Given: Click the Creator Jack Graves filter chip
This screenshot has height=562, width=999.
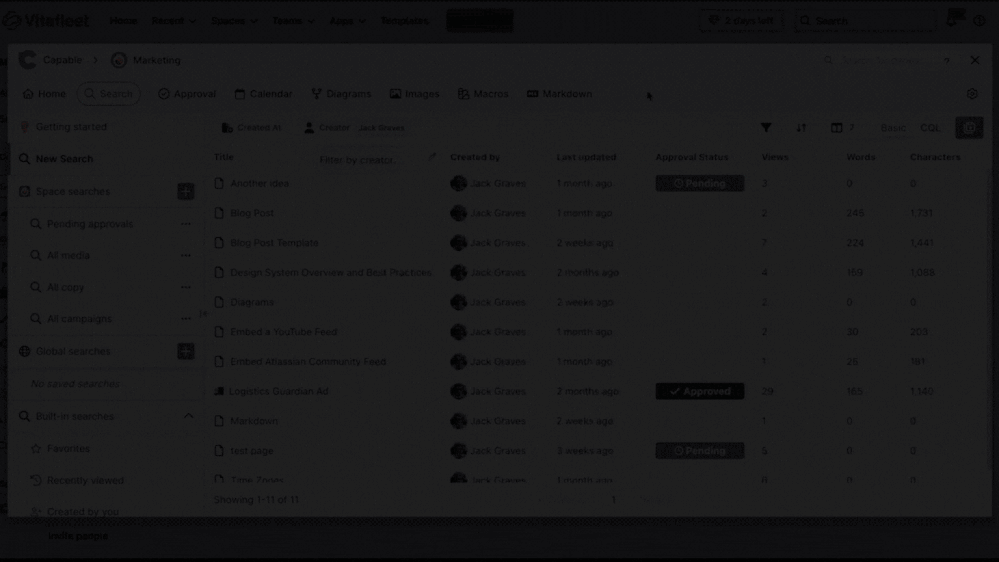Looking at the screenshot, I should point(354,127).
